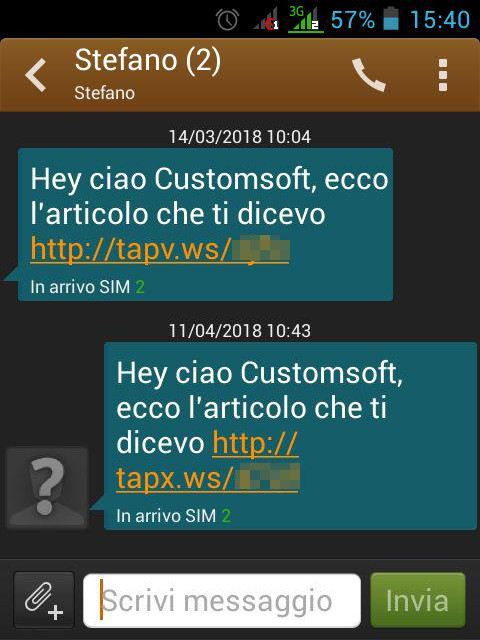Tap the 57% battery percentage

353,20
